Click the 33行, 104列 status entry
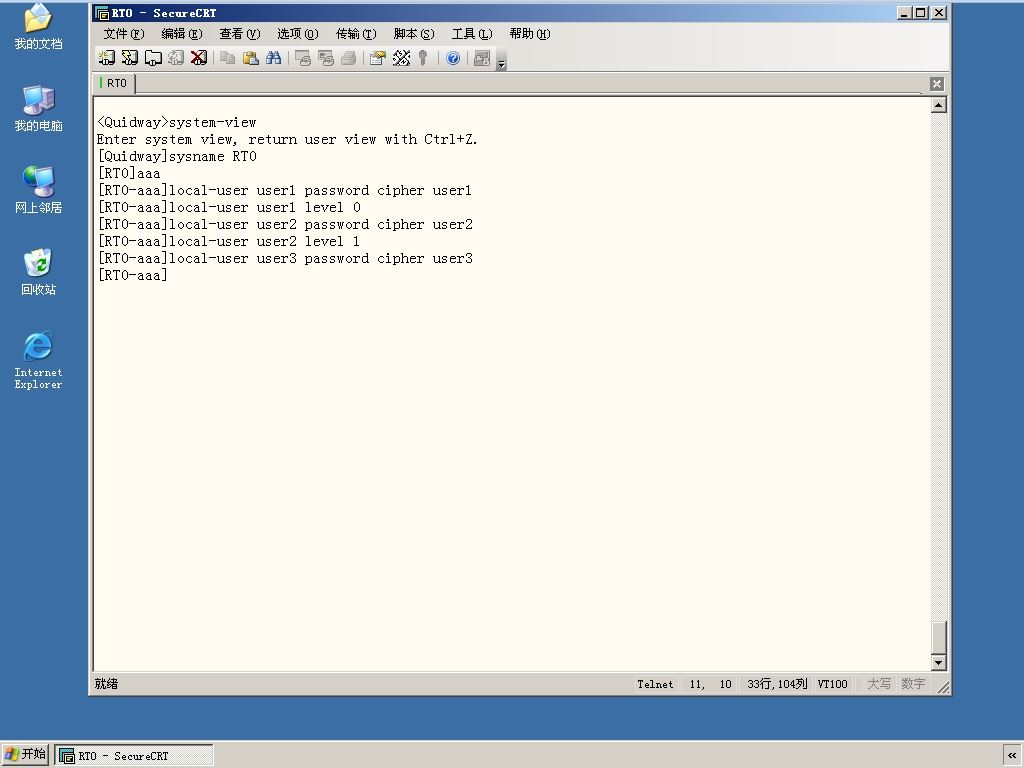This screenshot has height=768, width=1024. (x=777, y=684)
